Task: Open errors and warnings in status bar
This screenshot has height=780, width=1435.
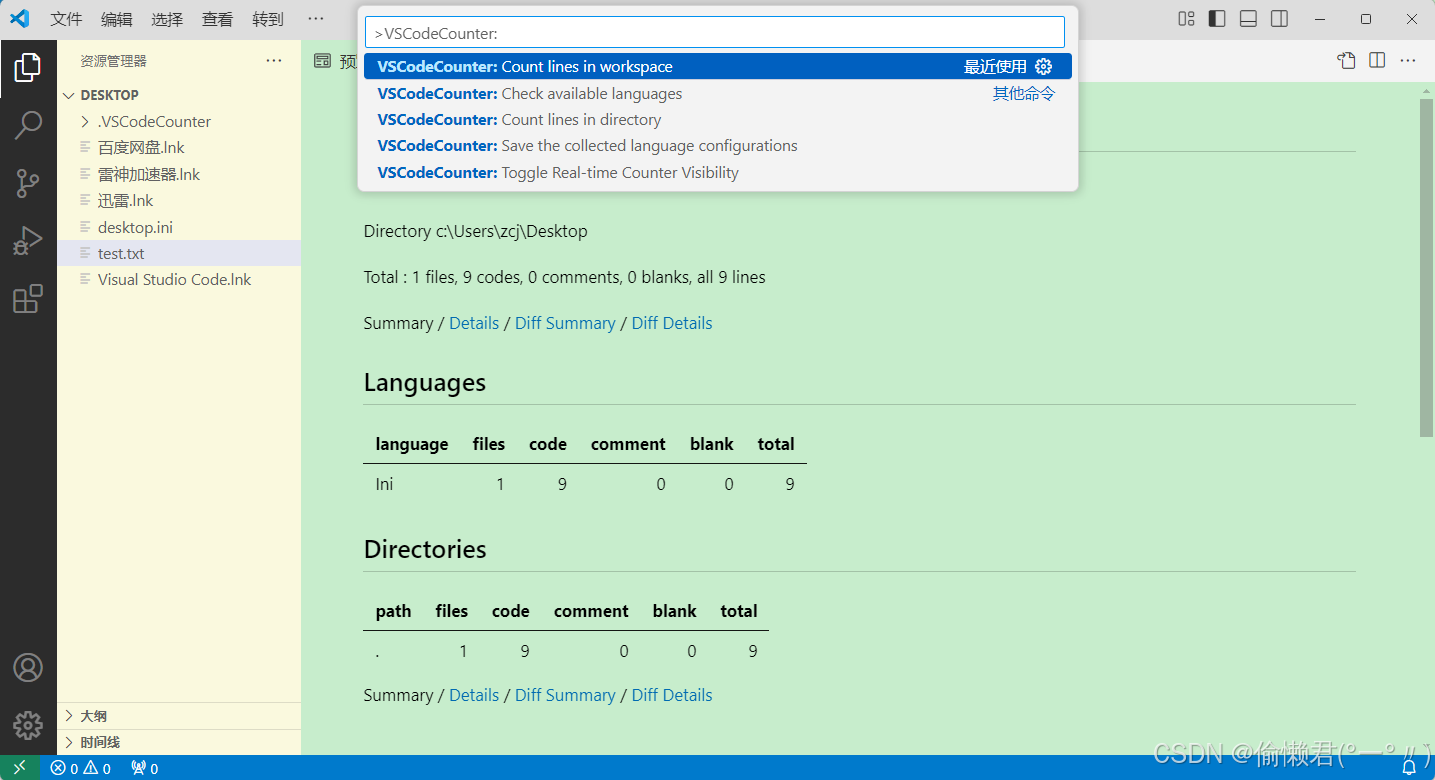Action: pyautogui.click(x=80, y=768)
